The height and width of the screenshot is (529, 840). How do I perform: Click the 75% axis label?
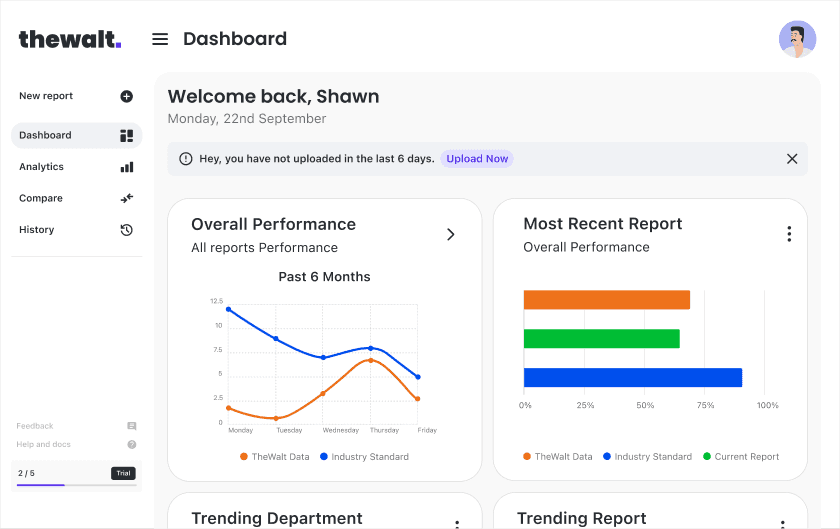[706, 405]
